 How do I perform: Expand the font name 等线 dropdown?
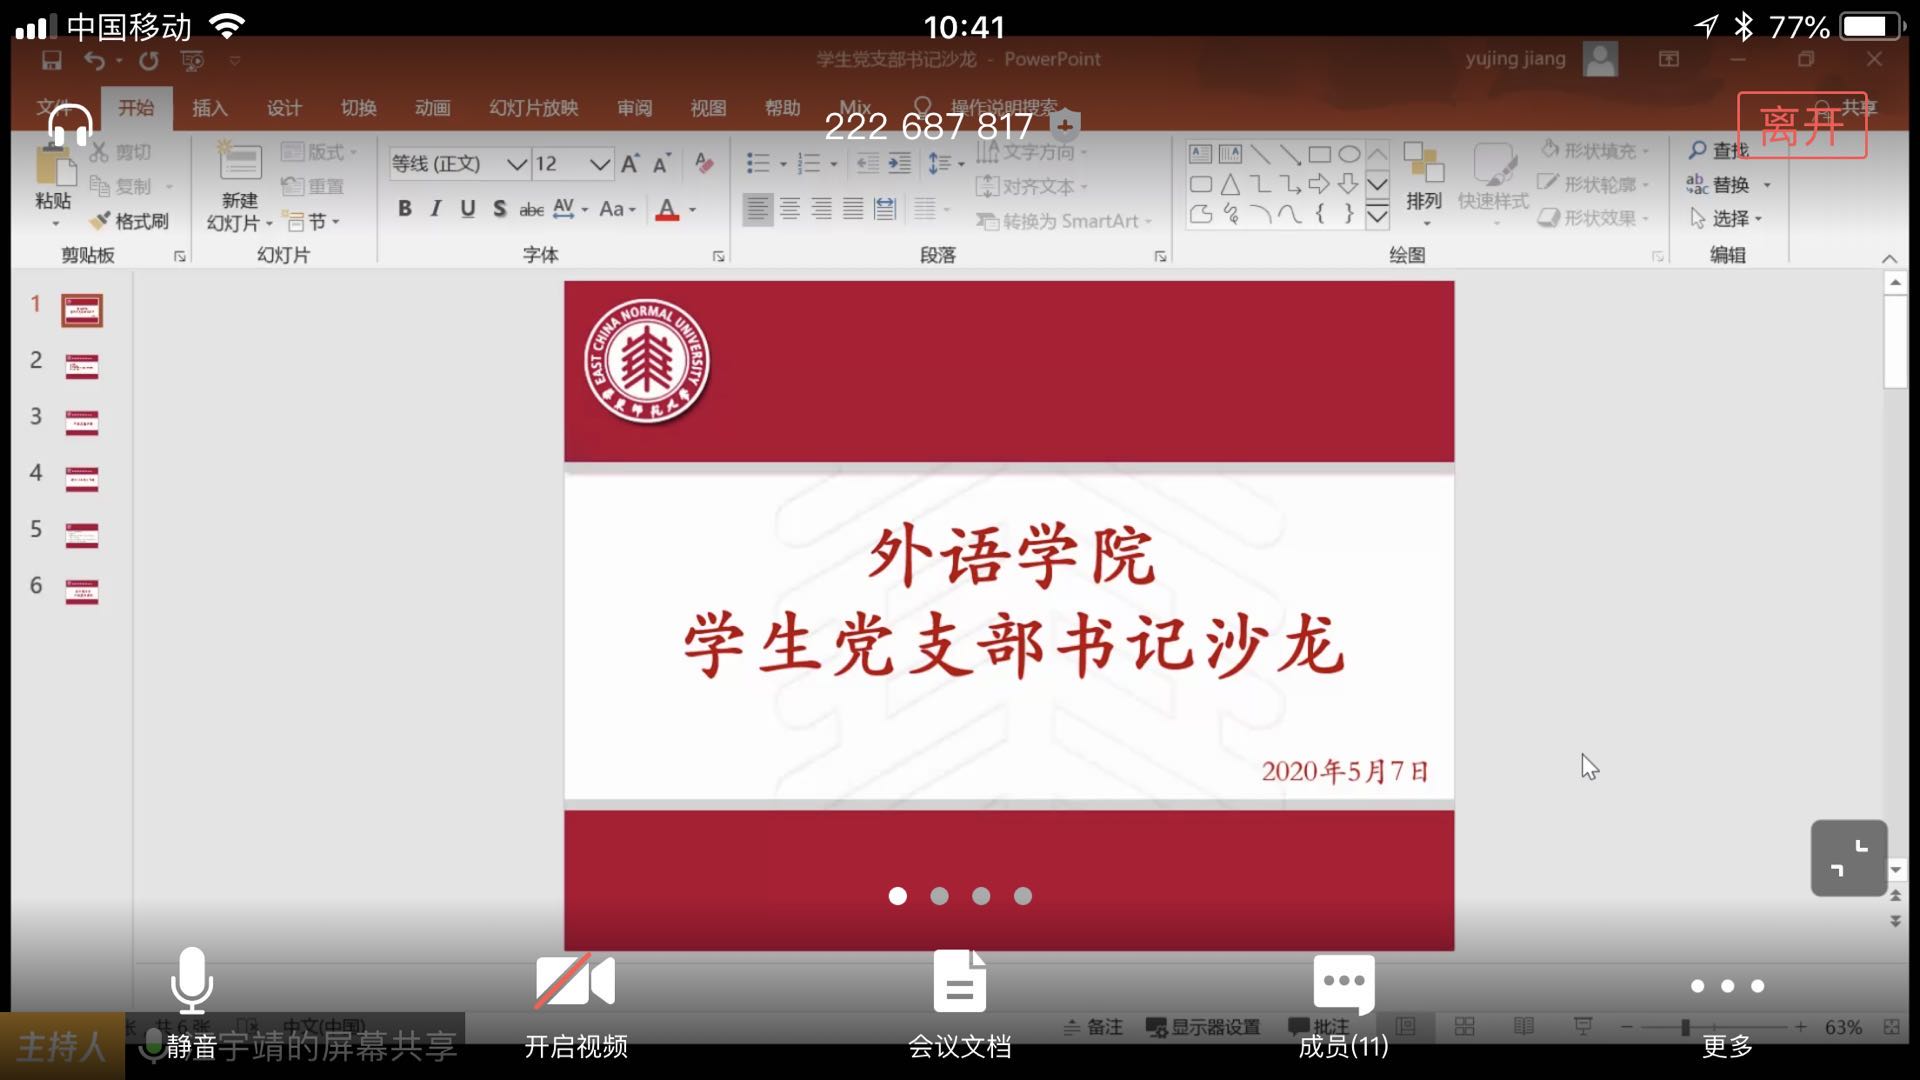tap(516, 164)
